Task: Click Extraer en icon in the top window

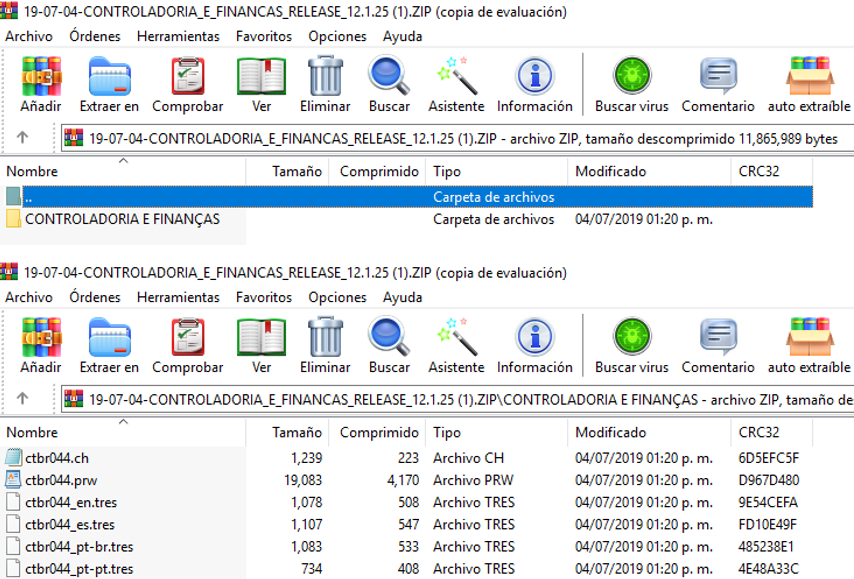Action: (109, 77)
